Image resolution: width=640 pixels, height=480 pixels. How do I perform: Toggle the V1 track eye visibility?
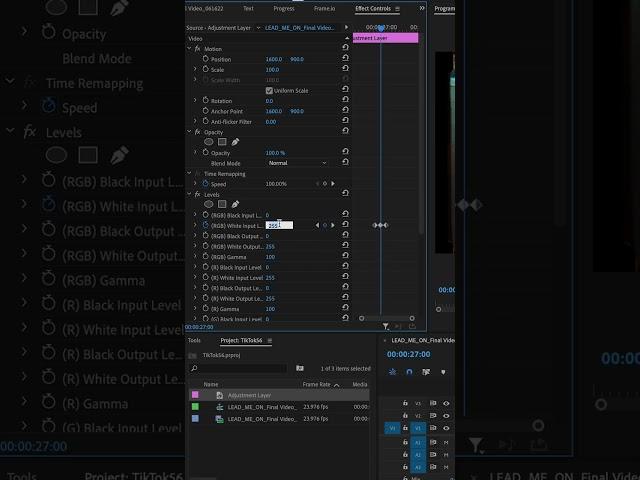pyautogui.click(x=446, y=428)
